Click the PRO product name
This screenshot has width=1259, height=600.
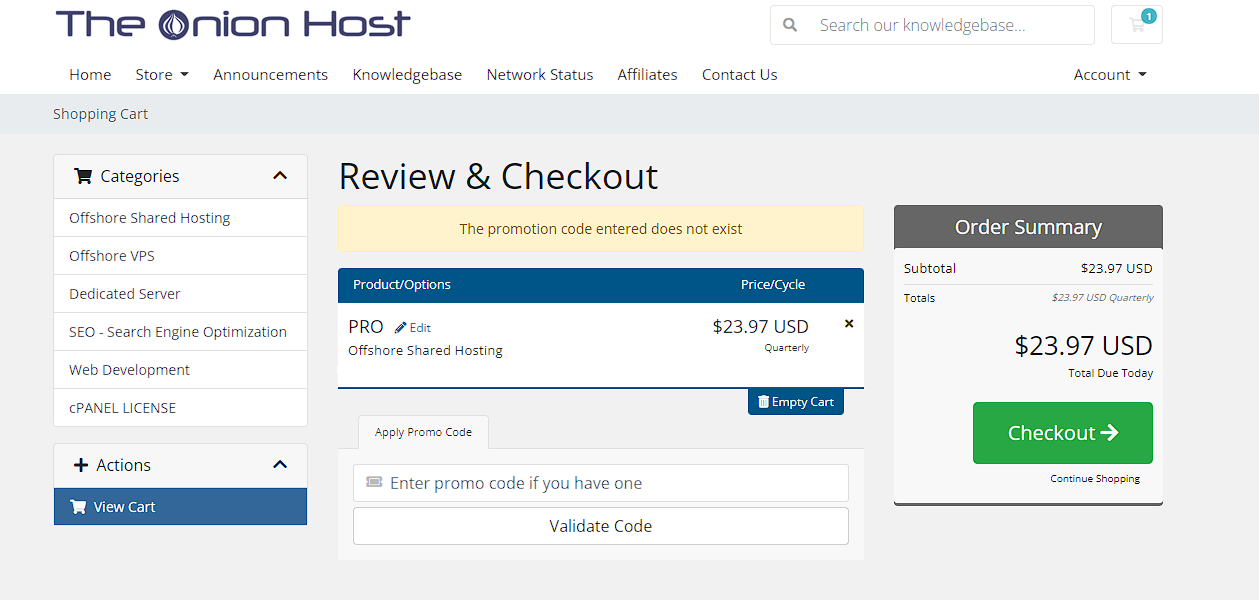point(366,327)
